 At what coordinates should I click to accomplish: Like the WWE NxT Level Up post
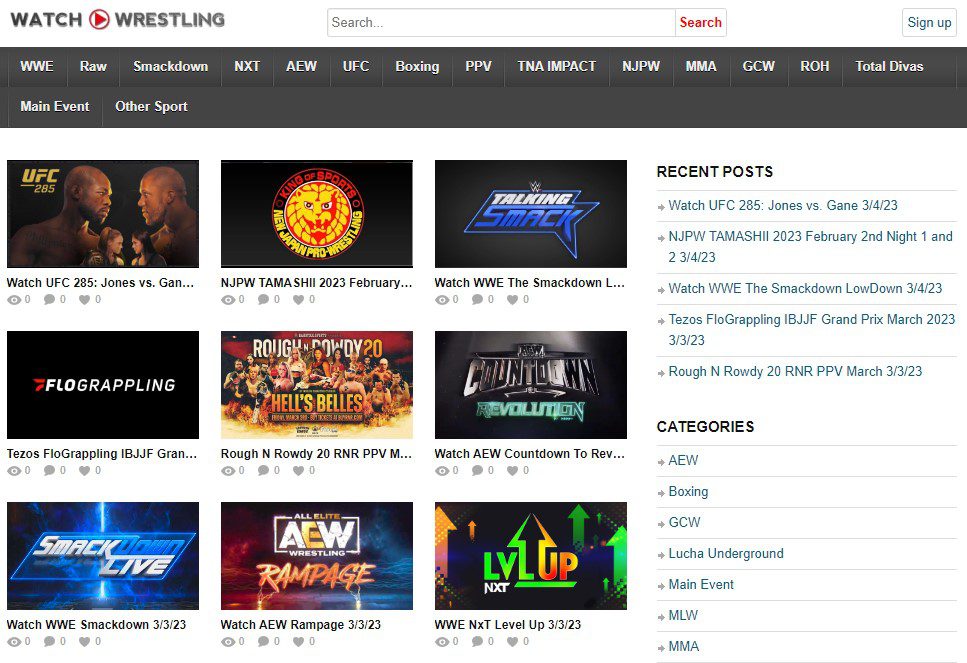coord(512,642)
